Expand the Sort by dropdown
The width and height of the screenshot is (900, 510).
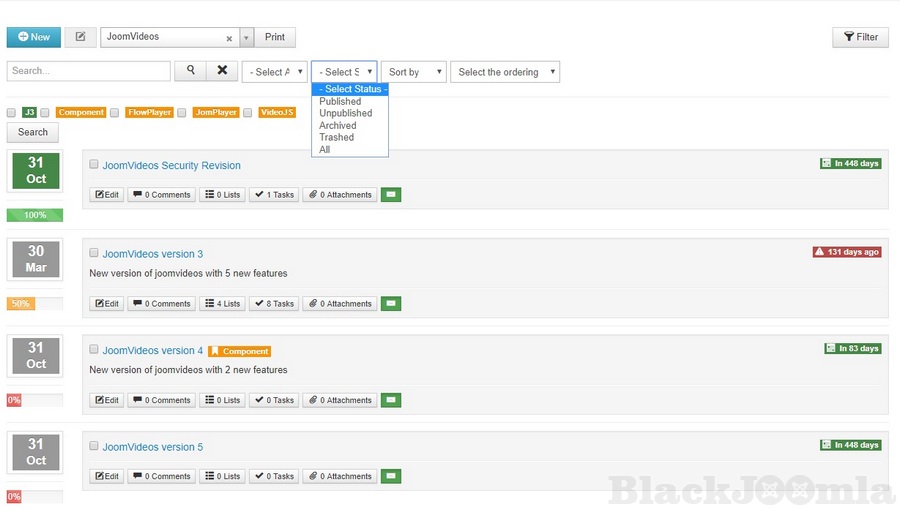[x=413, y=72]
